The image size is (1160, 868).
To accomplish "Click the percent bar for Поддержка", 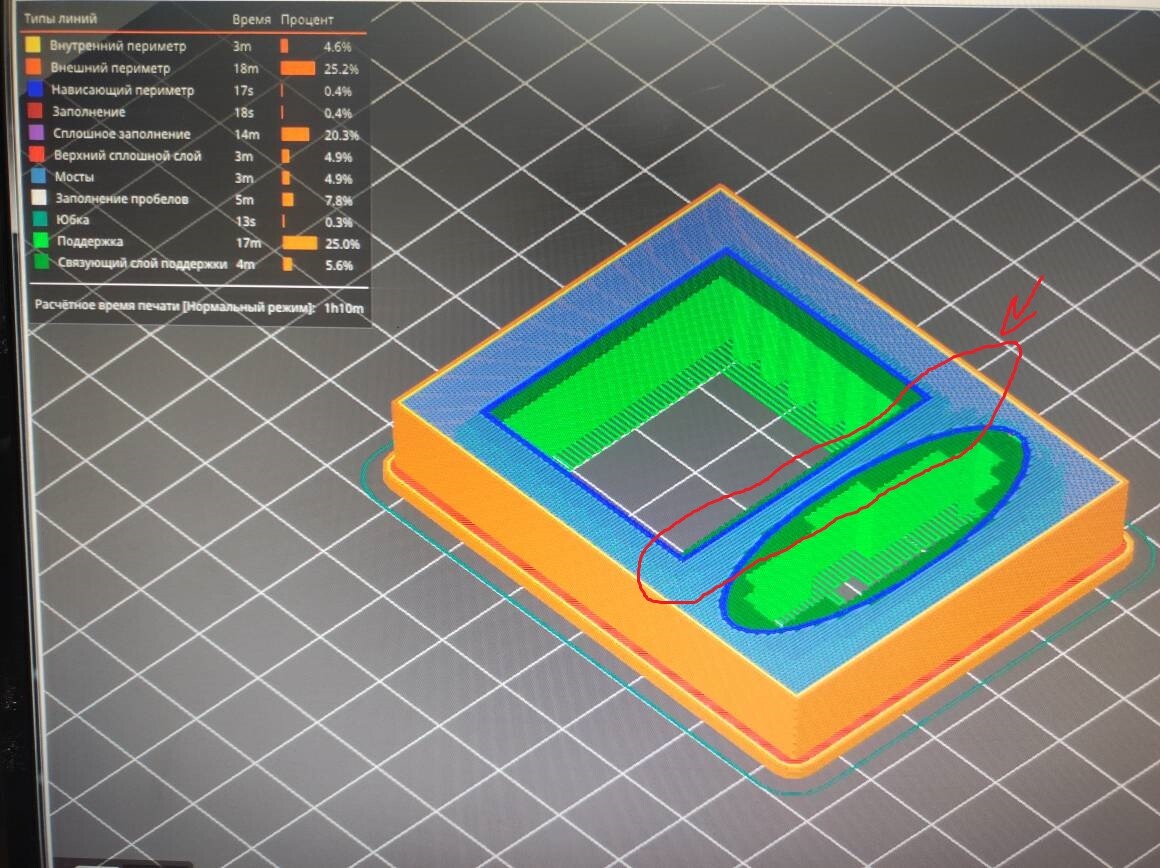I will [x=300, y=243].
